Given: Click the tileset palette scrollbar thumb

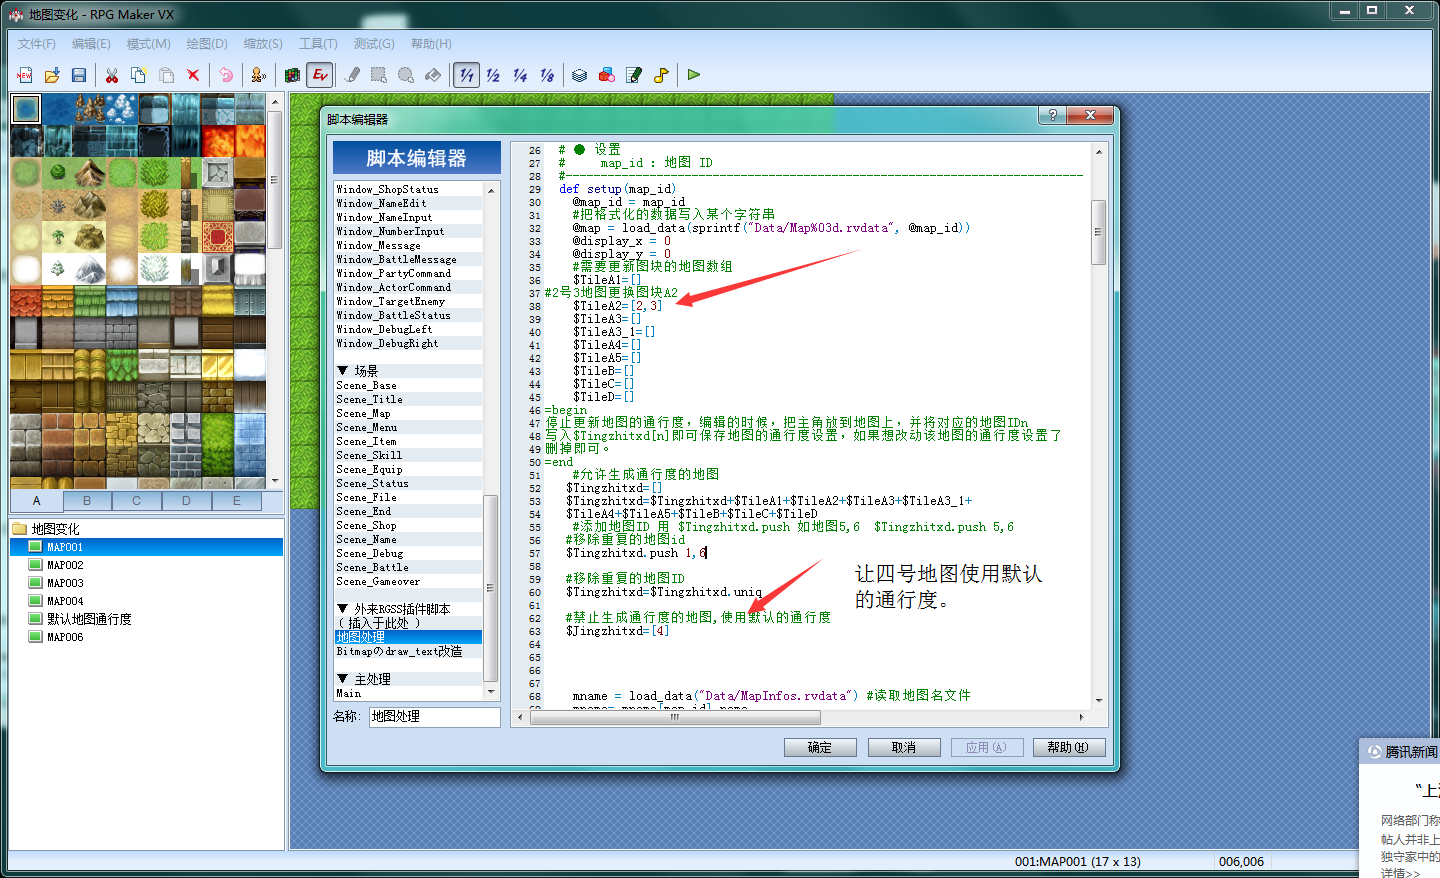Looking at the screenshot, I should pos(275,180).
